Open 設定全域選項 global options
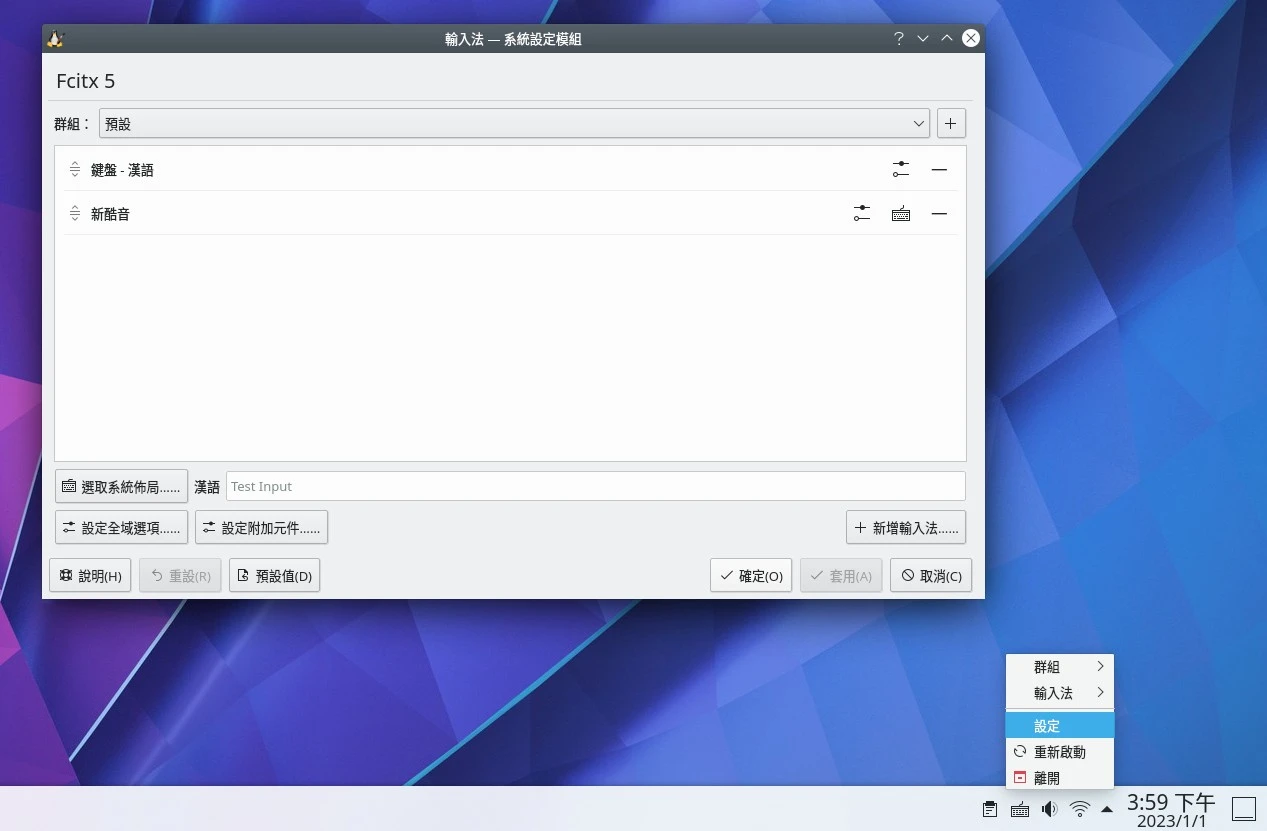This screenshot has width=1267, height=831. coord(121,528)
